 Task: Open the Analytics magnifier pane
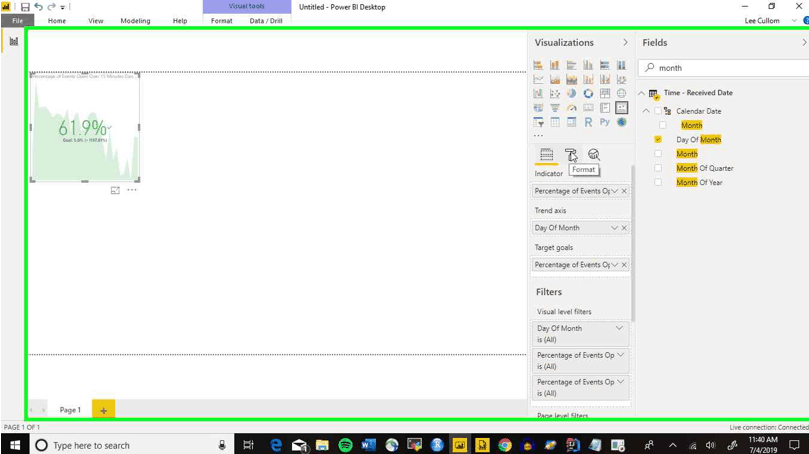point(594,154)
